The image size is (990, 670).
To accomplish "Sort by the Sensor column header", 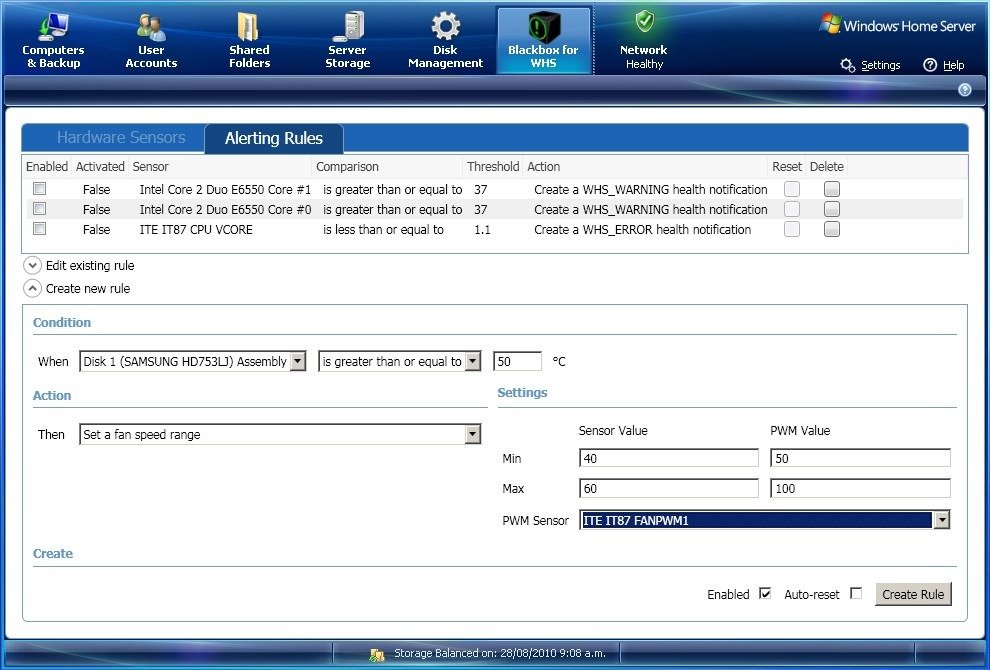I will pyautogui.click(x=220, y=167).
